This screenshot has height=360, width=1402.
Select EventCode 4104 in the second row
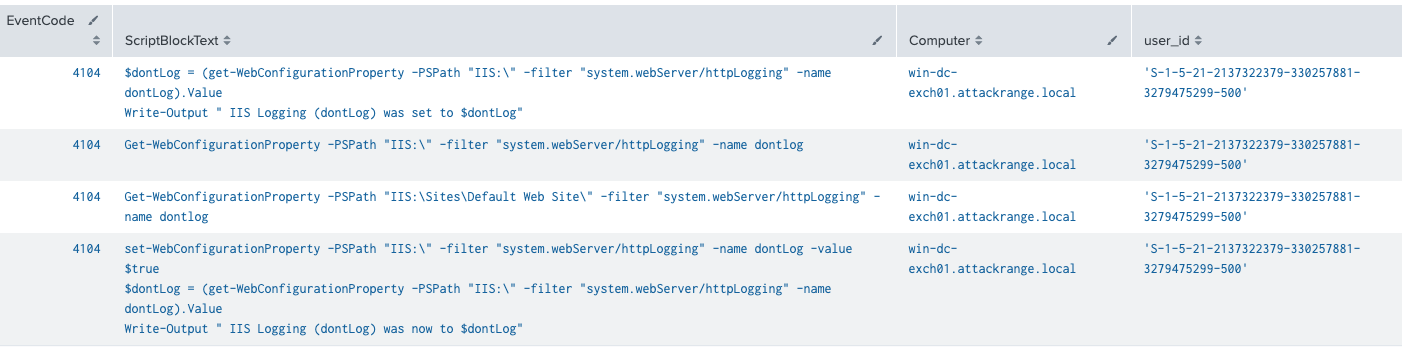click(87, 145)
